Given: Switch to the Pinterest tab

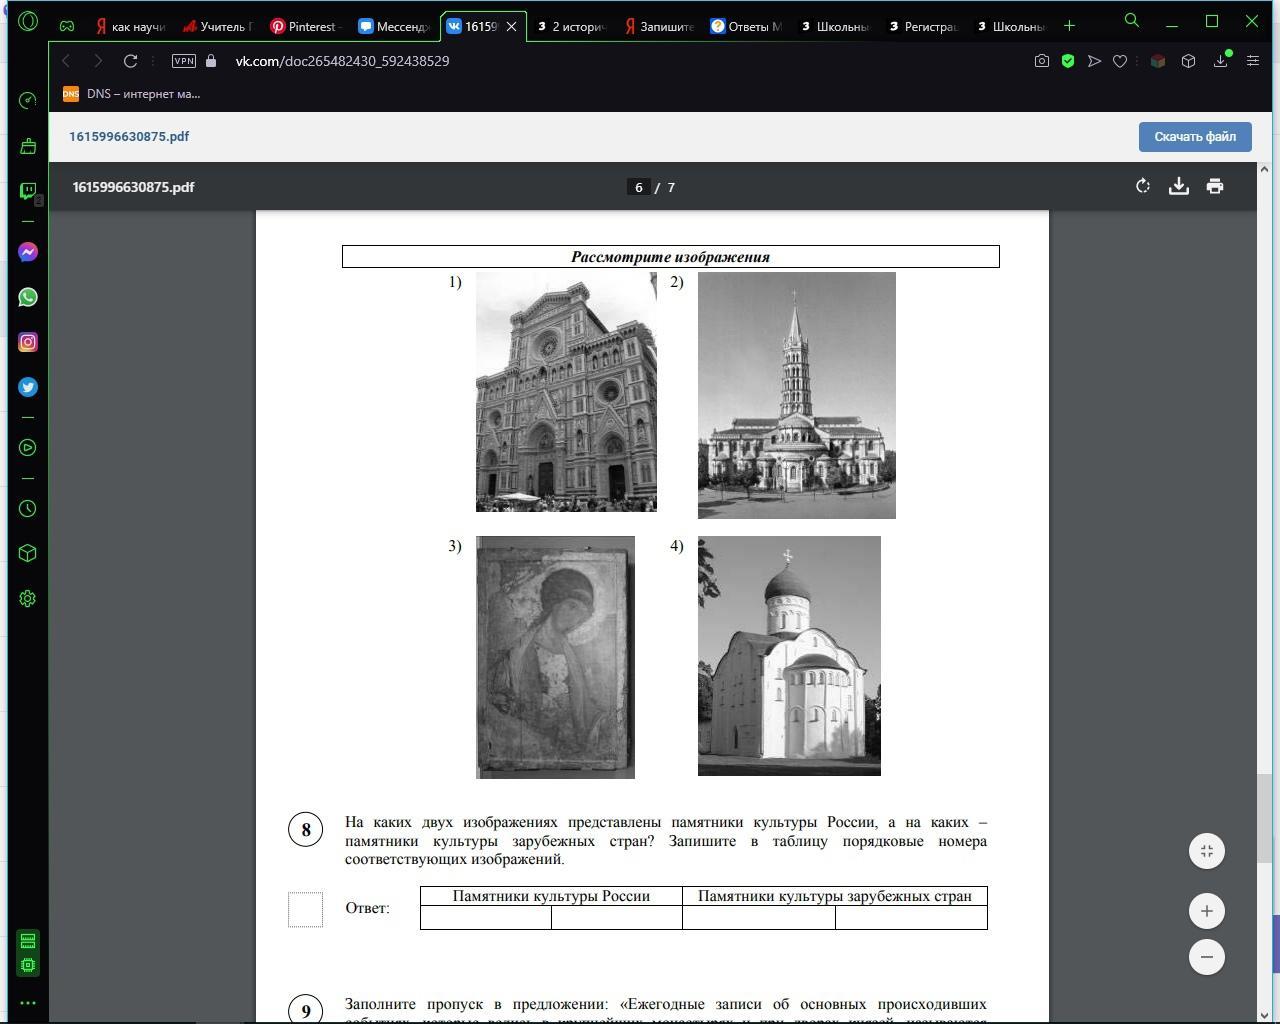Looking at the screenshot, I should coord(306,26).
